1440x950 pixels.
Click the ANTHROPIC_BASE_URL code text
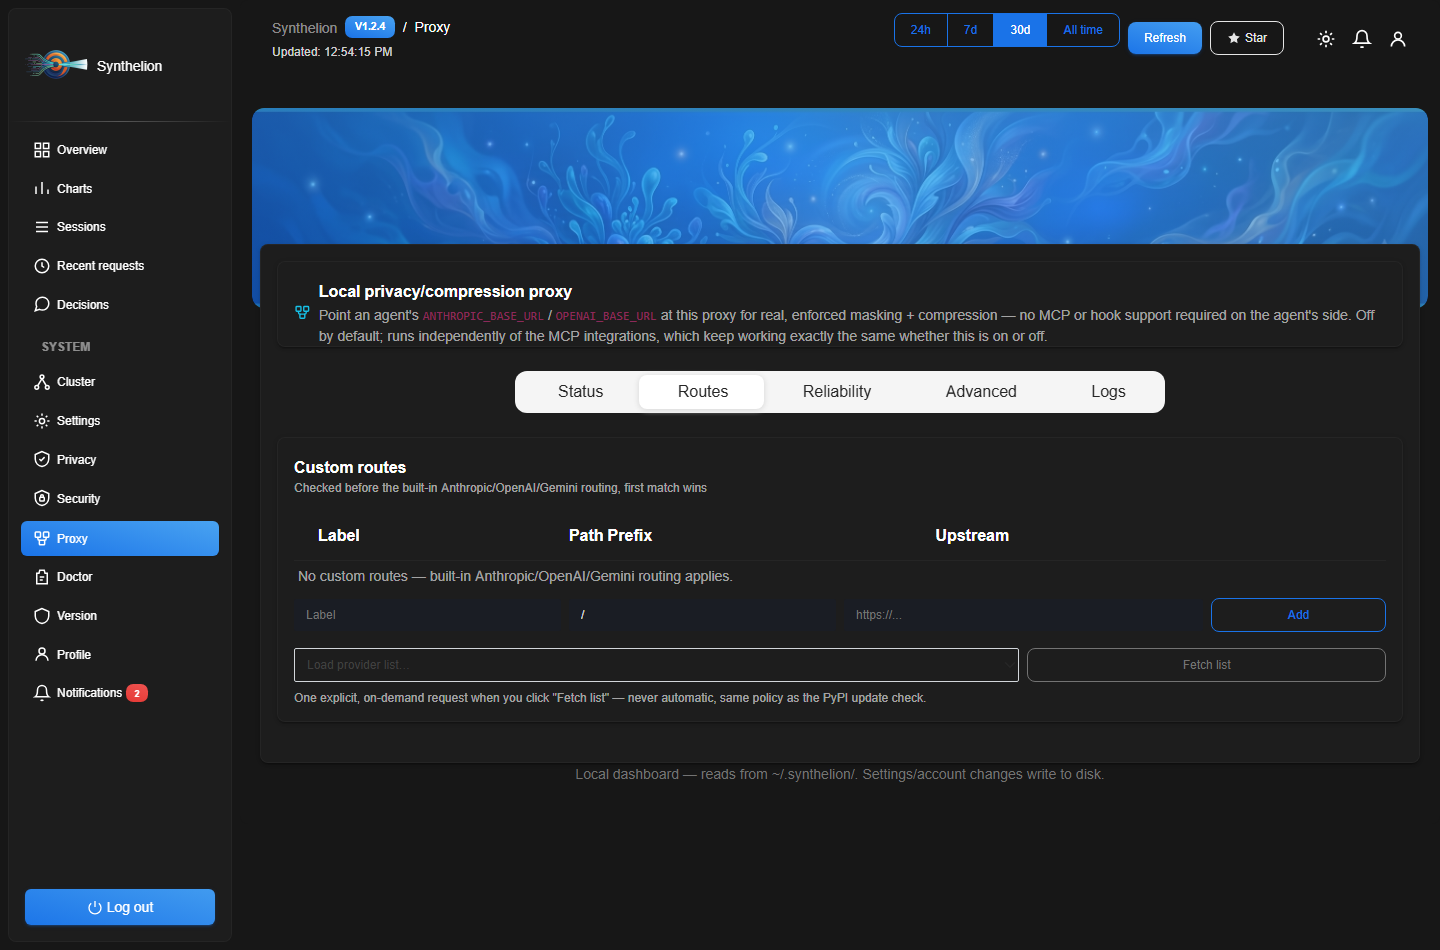[483, 316]
